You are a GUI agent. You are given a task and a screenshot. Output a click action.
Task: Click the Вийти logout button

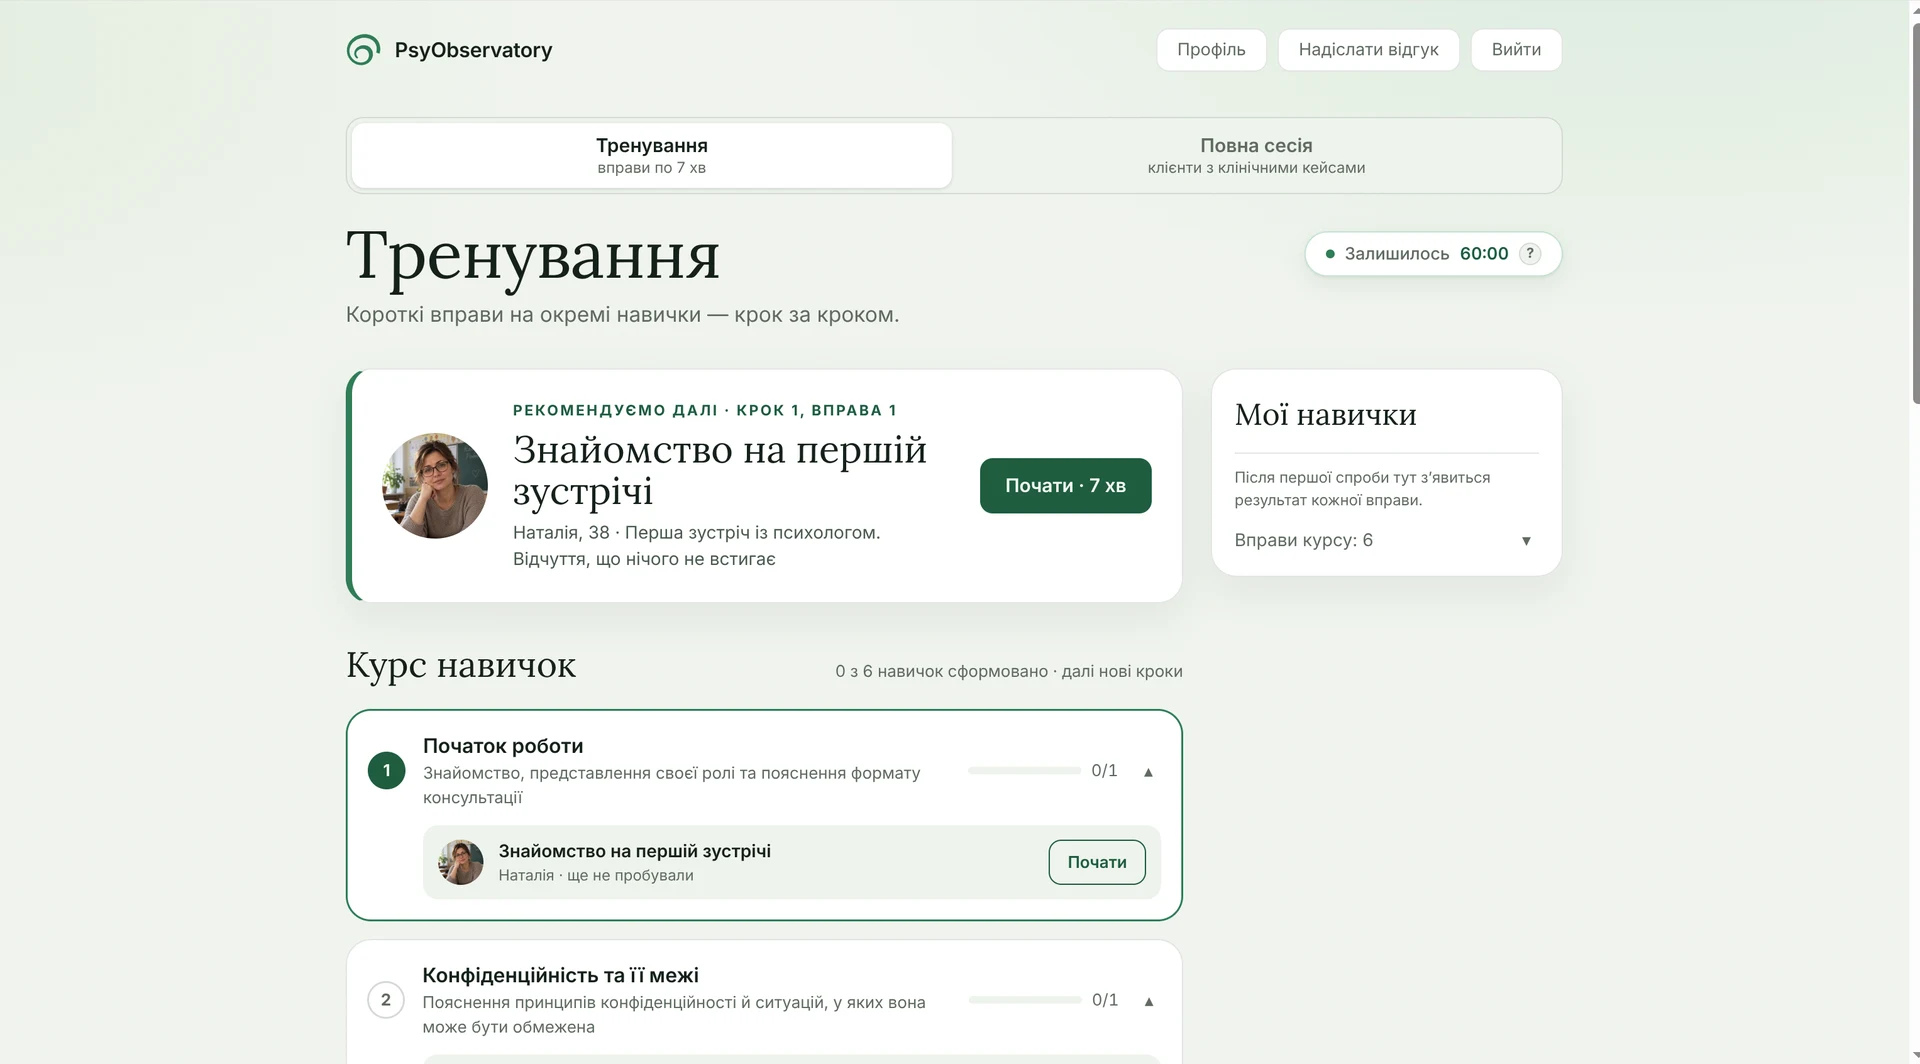(x=1516, y=50)
